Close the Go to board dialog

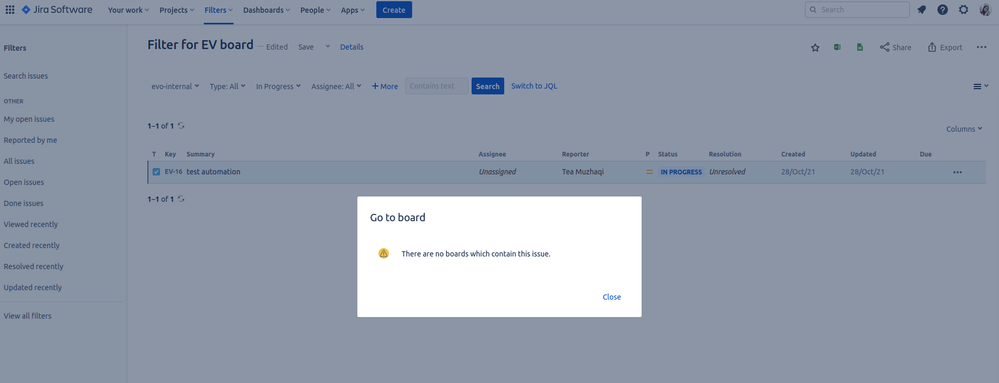pos(612,297)
